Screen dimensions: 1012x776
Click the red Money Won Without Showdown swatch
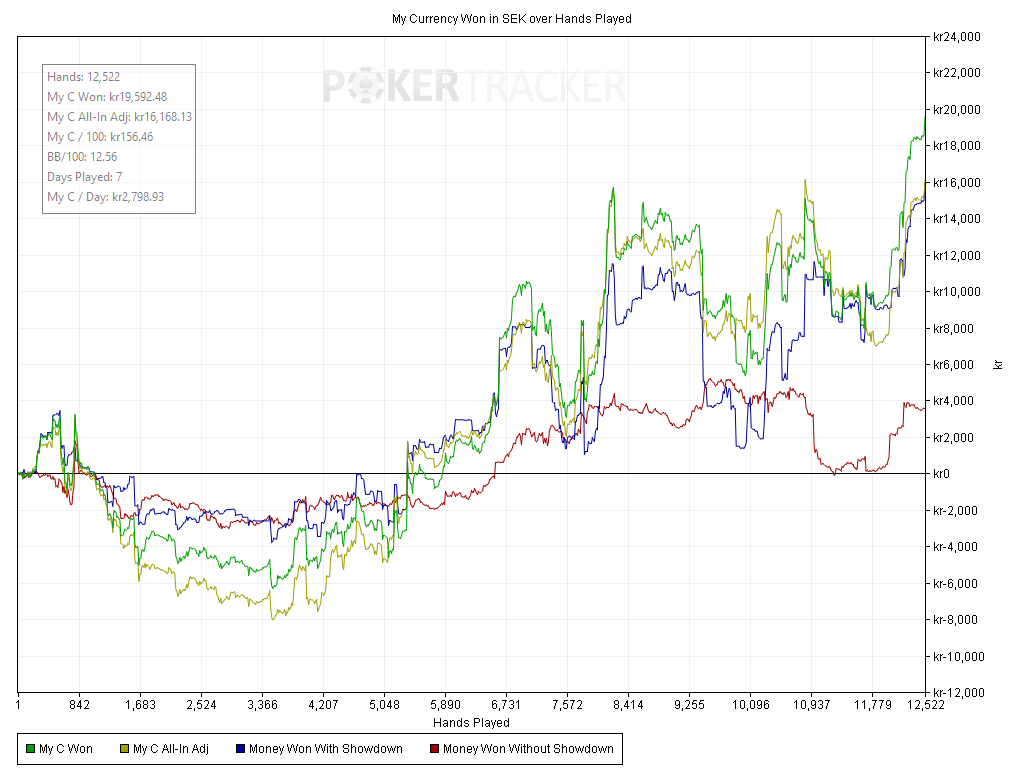click(434, 749)
